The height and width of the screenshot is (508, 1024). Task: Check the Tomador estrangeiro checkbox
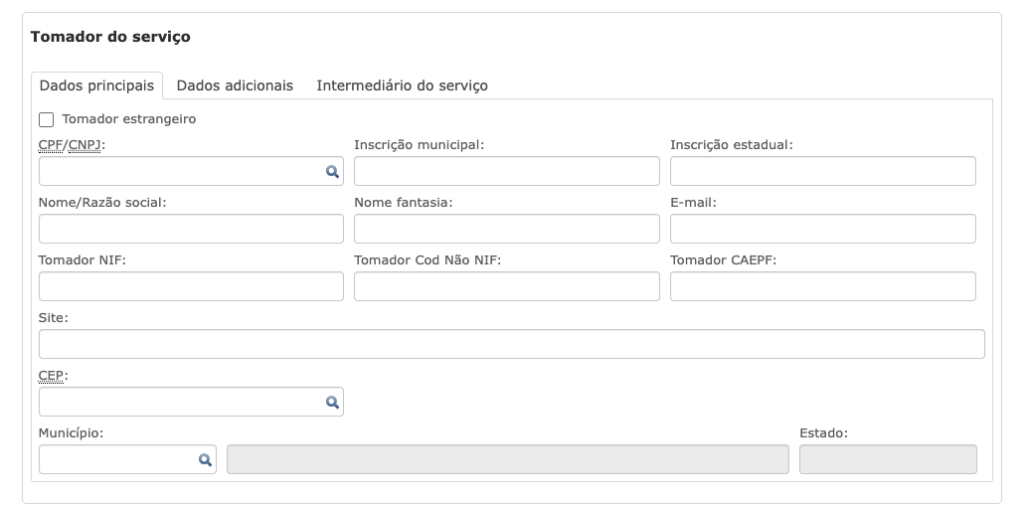pos(46,119)
